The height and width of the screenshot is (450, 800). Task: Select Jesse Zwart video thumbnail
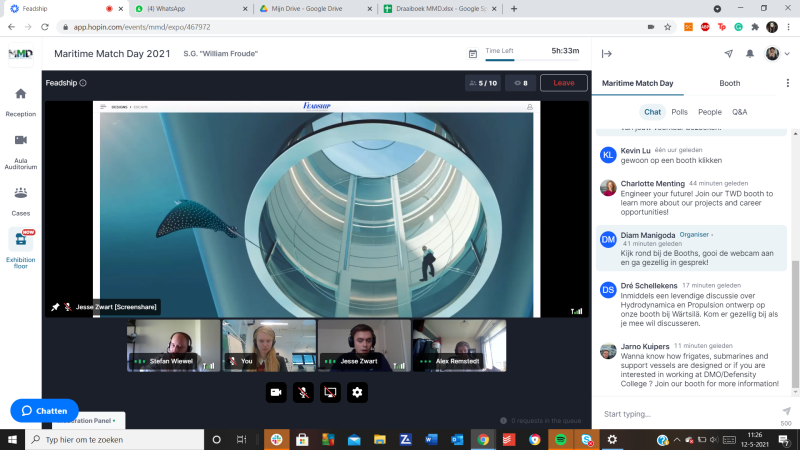point(364,345)
